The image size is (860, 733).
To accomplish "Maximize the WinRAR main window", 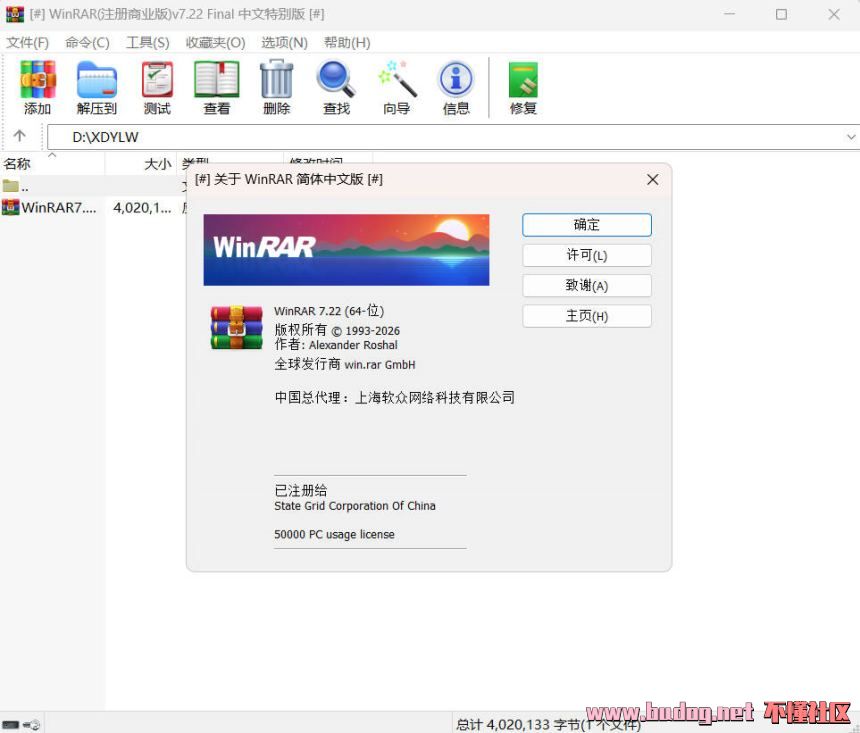I will pos(781,15).
